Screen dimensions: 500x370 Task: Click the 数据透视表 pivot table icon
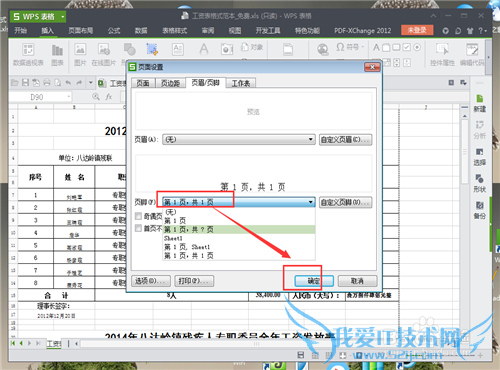point(28,50)
